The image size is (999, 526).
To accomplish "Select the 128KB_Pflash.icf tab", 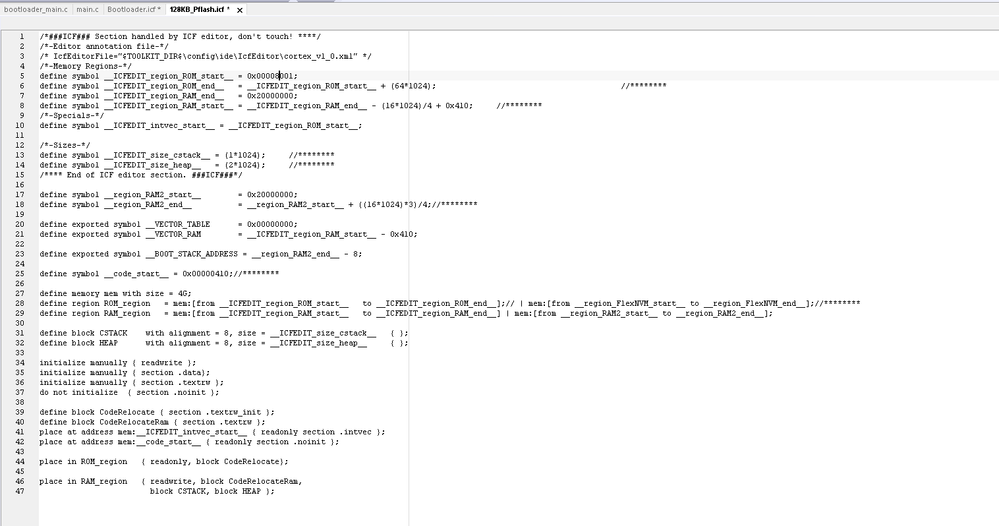I will pyautogui.click(x=199, y=10).
